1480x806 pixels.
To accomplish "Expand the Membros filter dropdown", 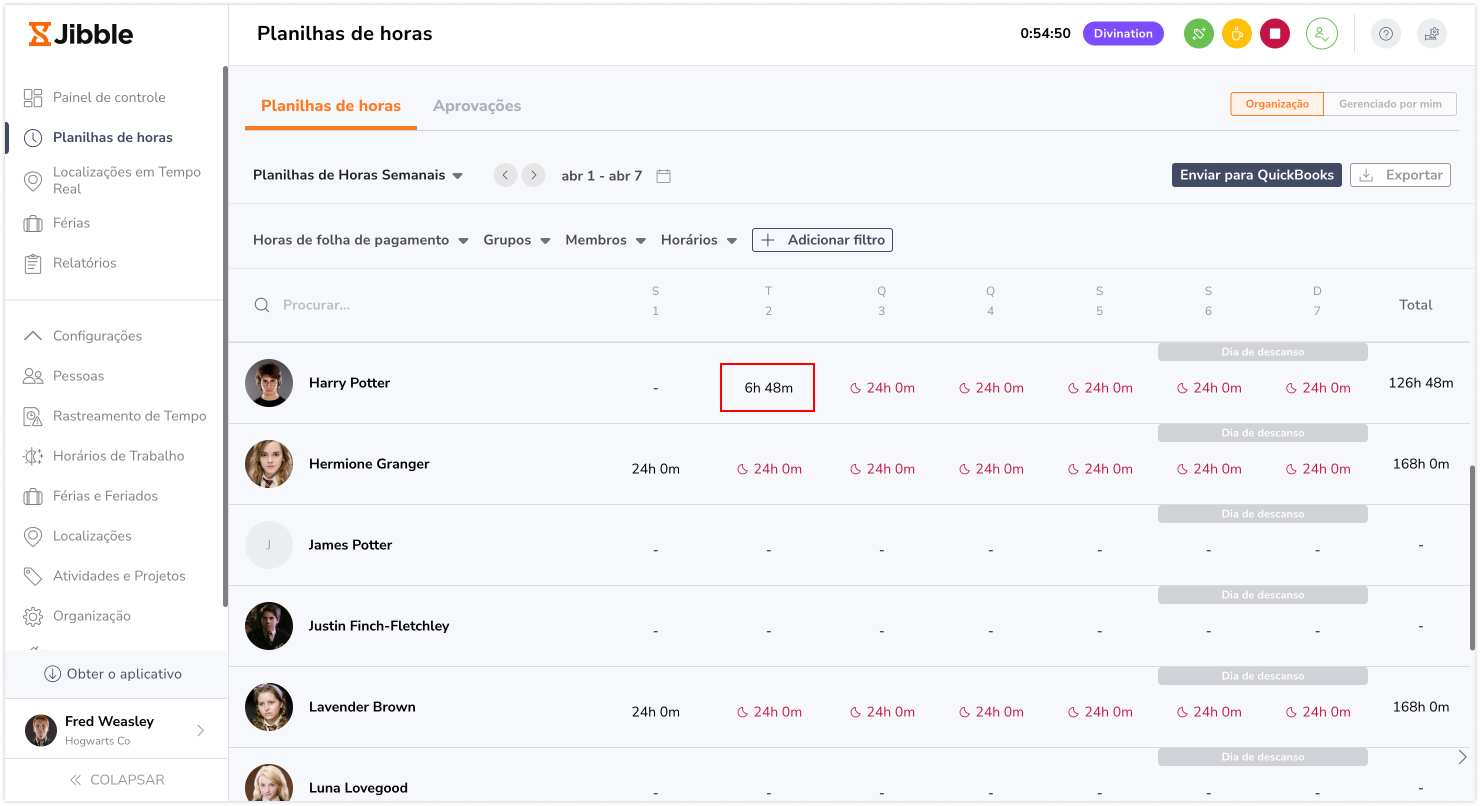I will coord(604,240).
